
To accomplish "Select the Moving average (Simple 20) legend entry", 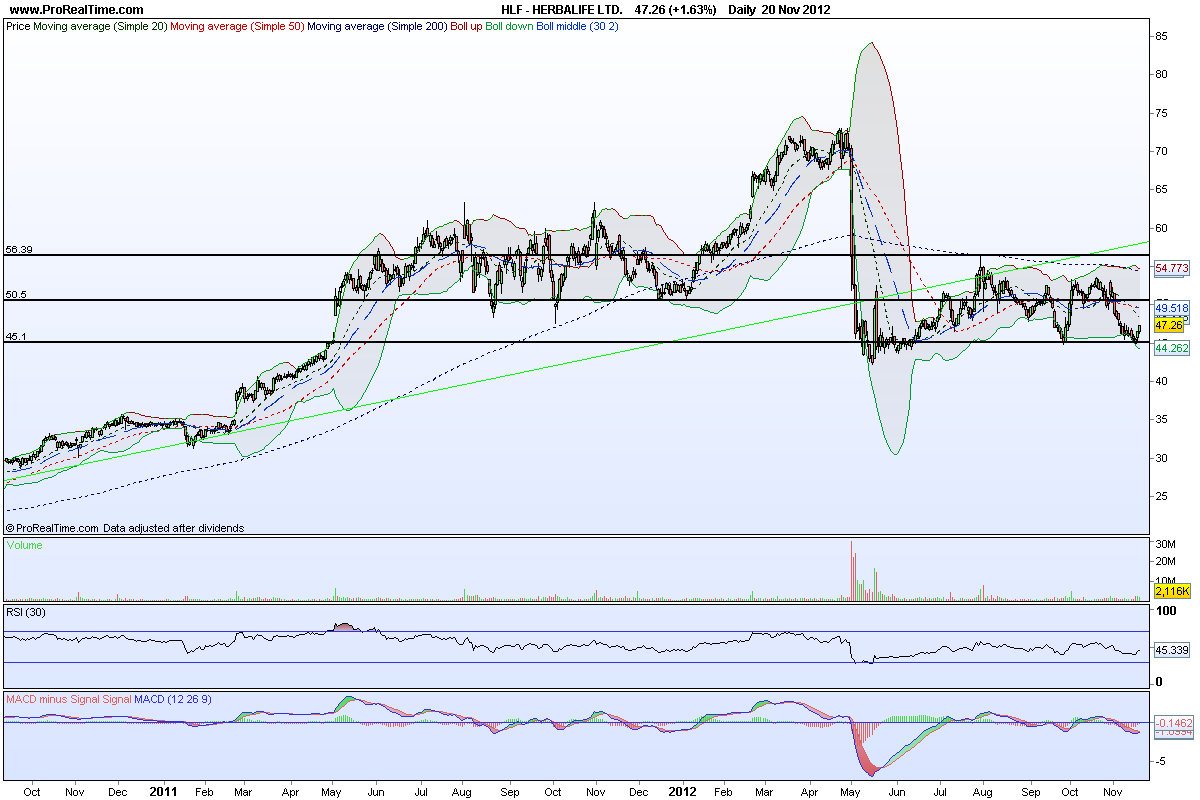I will 100,27.
